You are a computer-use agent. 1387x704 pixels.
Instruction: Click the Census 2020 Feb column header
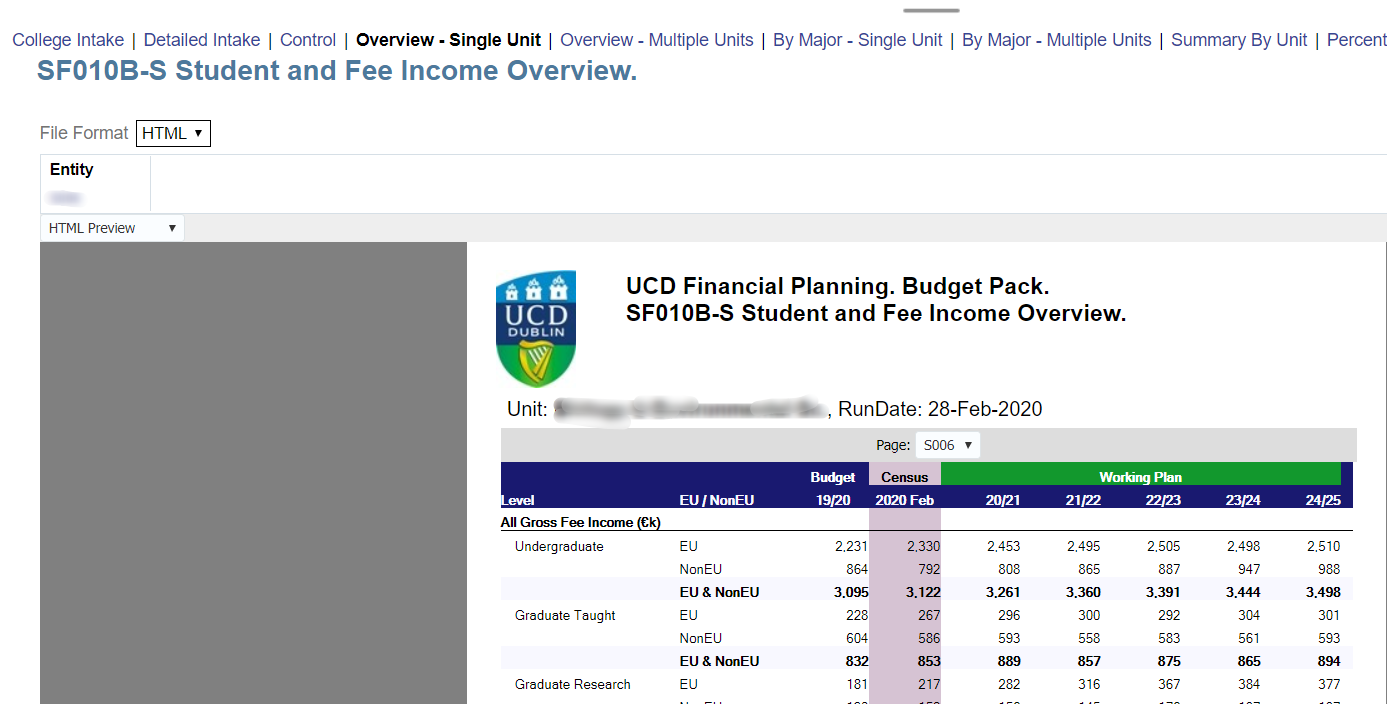tap(904, 489)
